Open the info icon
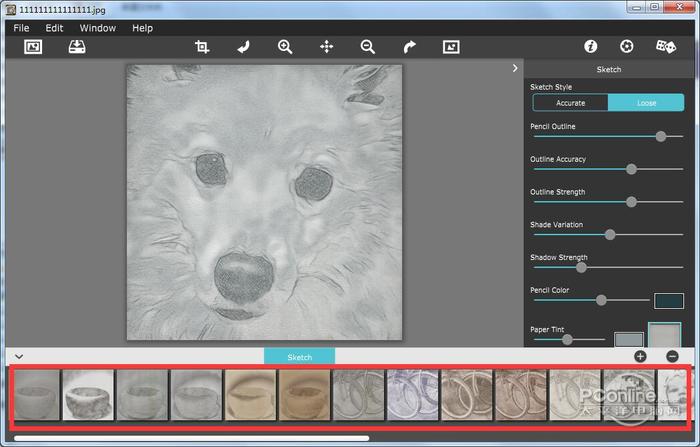 [x=590, y=47]
